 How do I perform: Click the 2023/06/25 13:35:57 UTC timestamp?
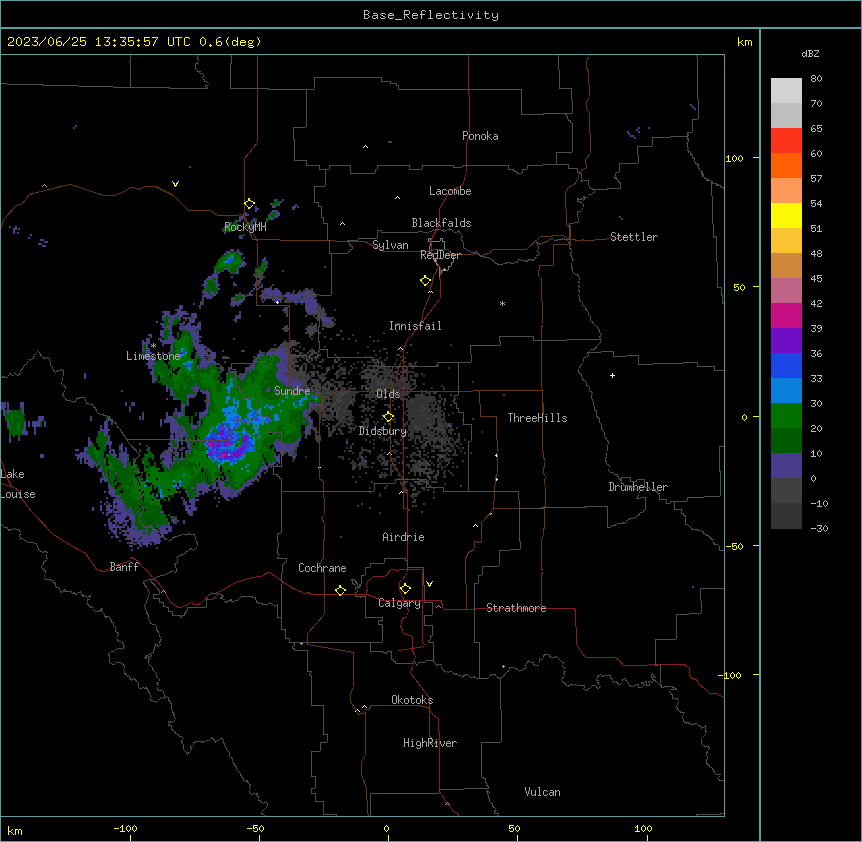[x=98, y=42]
